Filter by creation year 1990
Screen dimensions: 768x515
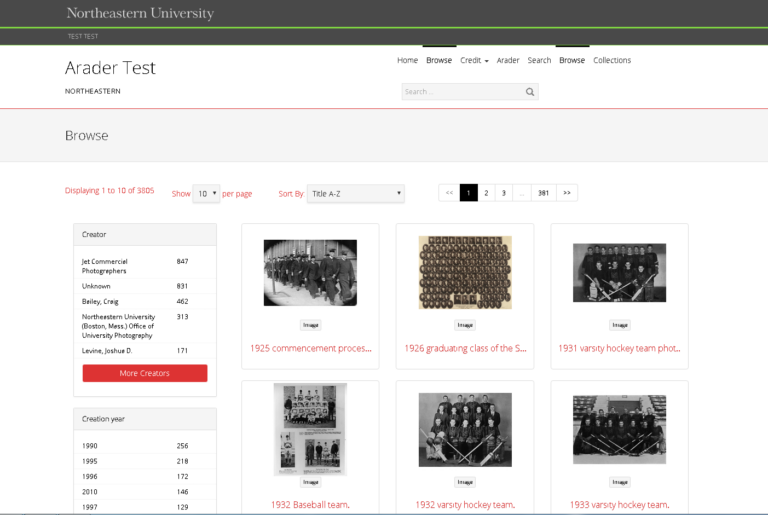coord(90,446)
